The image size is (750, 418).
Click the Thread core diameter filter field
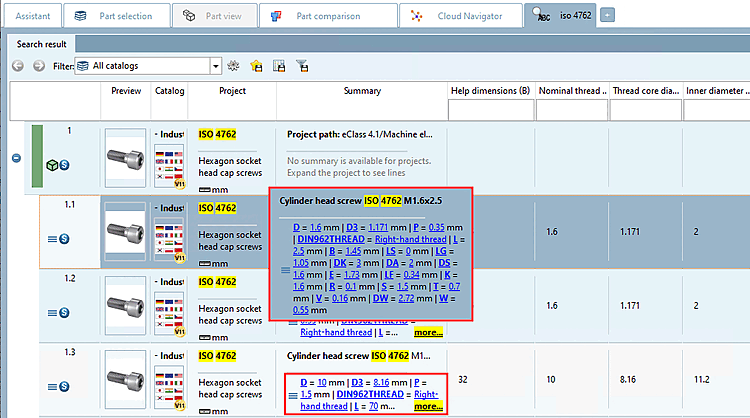pyautogui.click(x=646, y=110)
